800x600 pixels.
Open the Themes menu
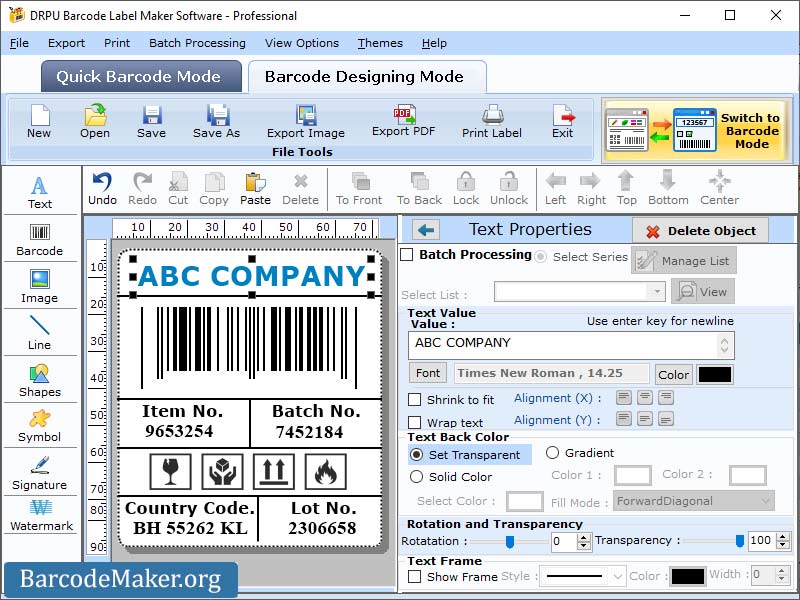379,43
